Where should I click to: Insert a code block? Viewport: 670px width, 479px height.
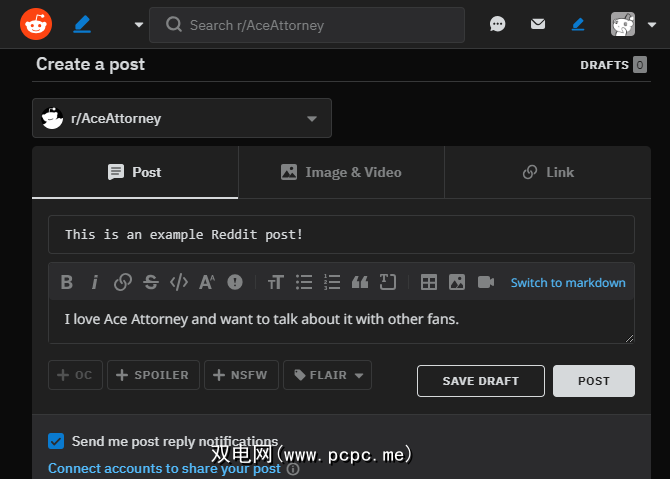click(388, 282)
